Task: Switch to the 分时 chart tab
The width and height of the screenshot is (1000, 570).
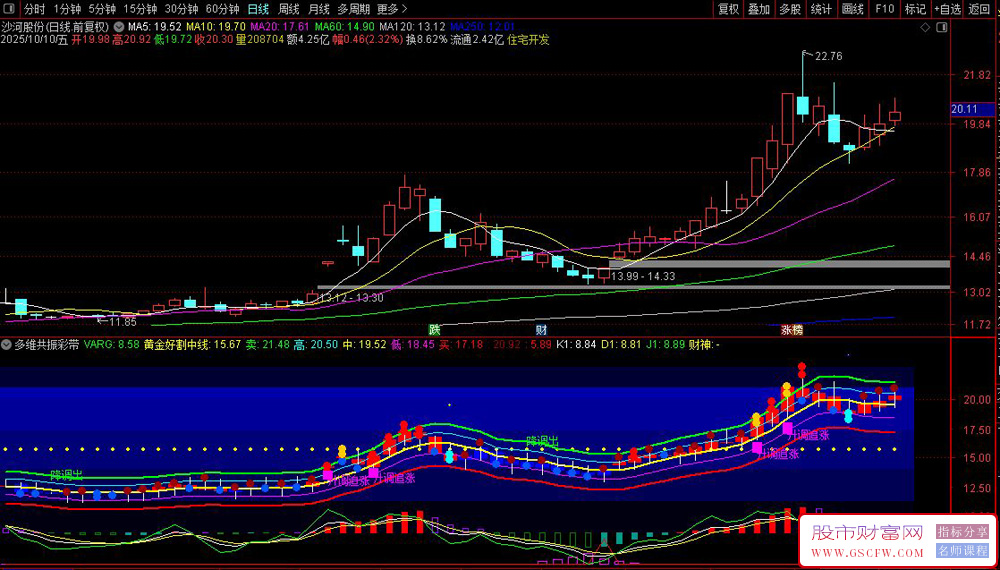Action: [x=35, y=9]
